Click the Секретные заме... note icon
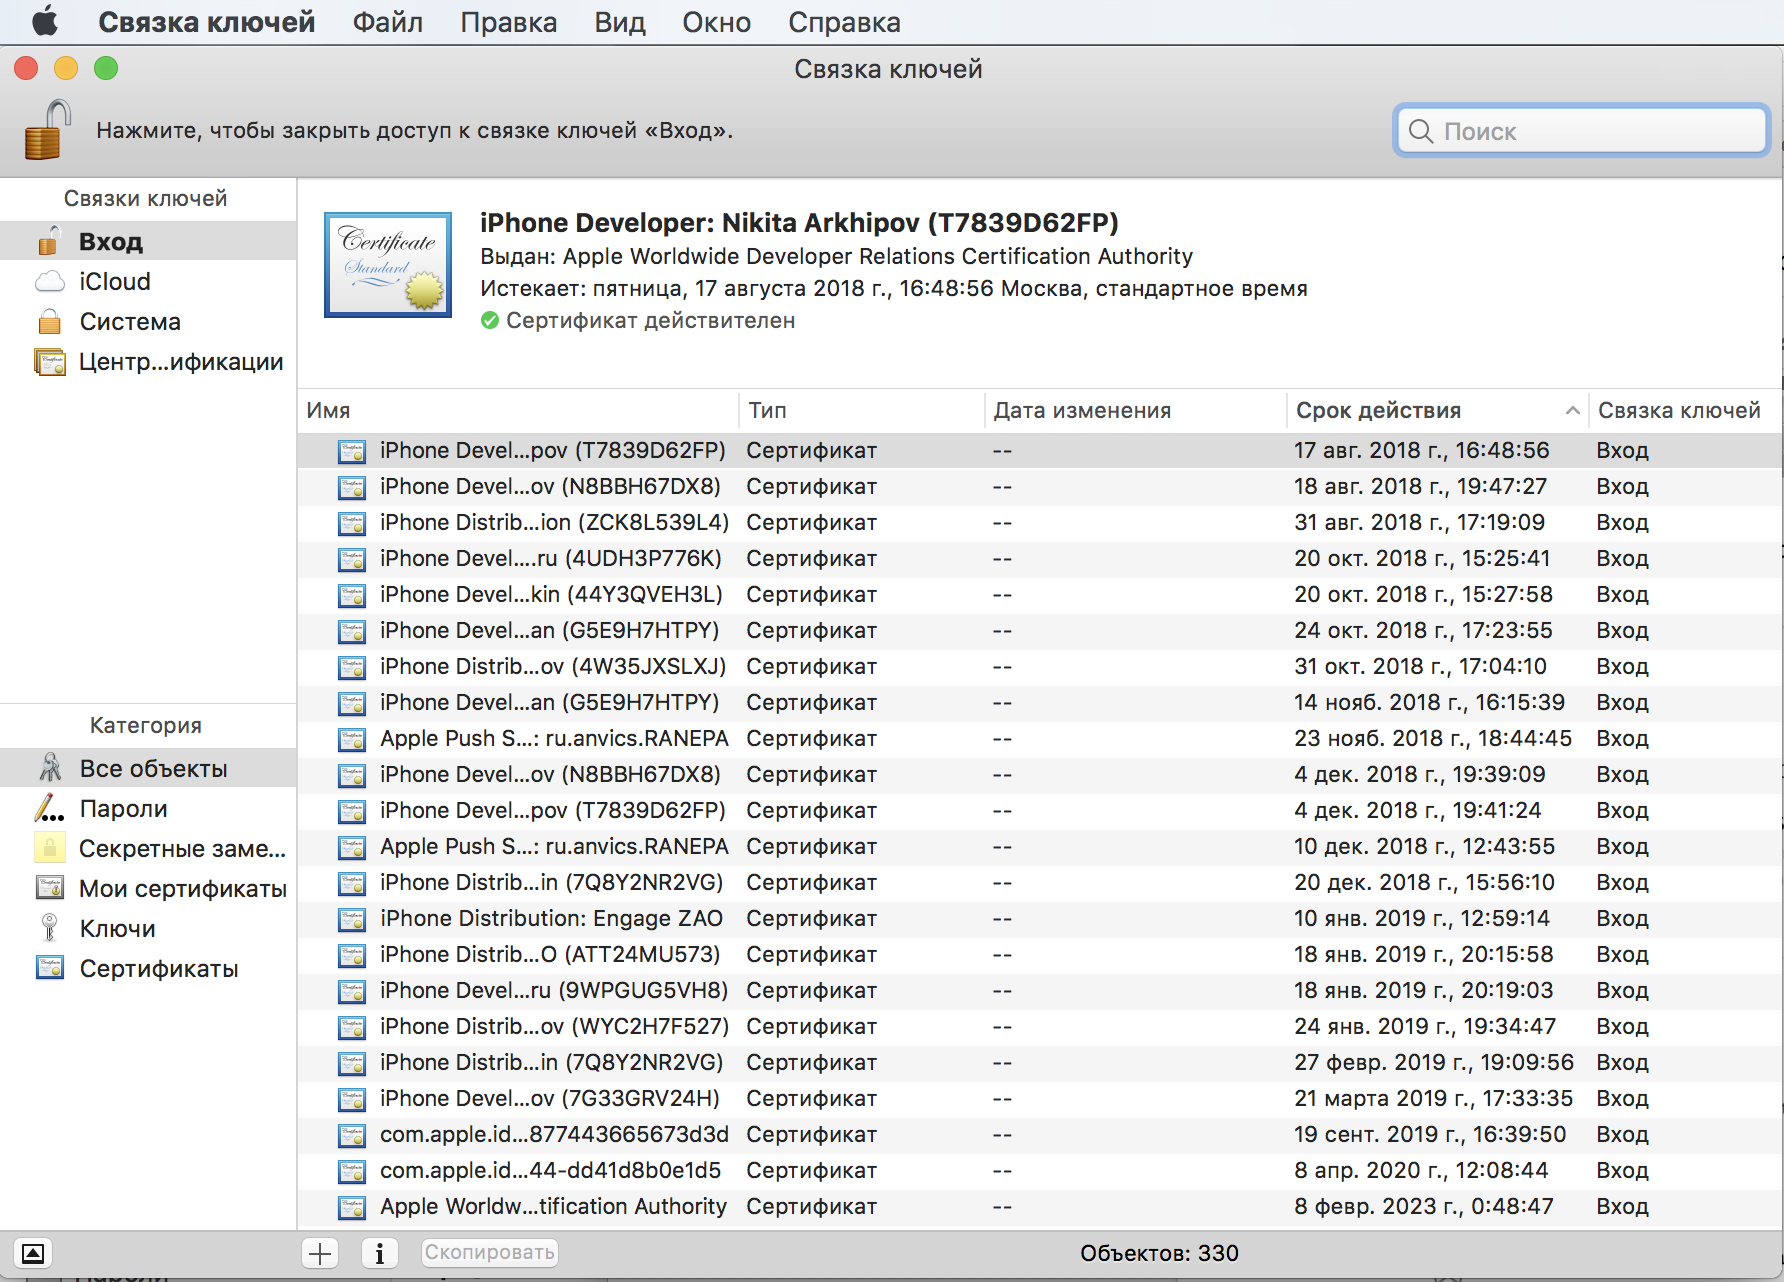 [50, 848]
